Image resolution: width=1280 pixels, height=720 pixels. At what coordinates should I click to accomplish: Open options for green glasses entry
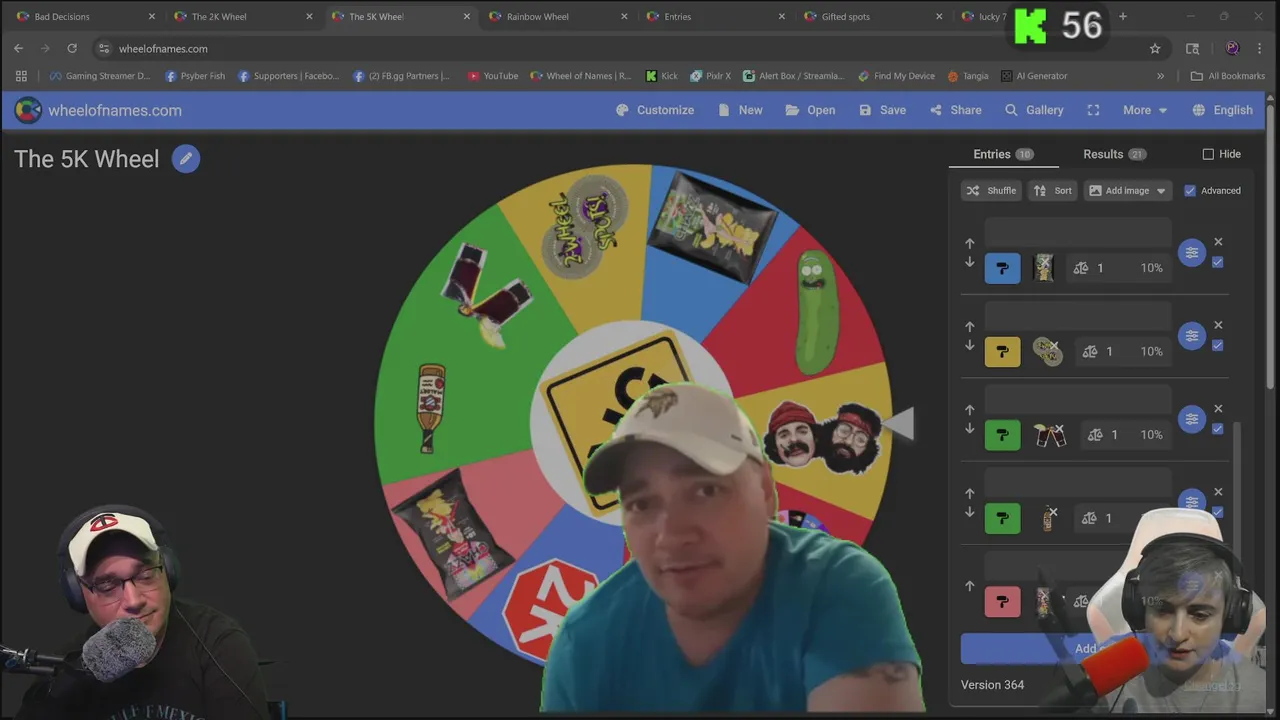coord(1192,419)
